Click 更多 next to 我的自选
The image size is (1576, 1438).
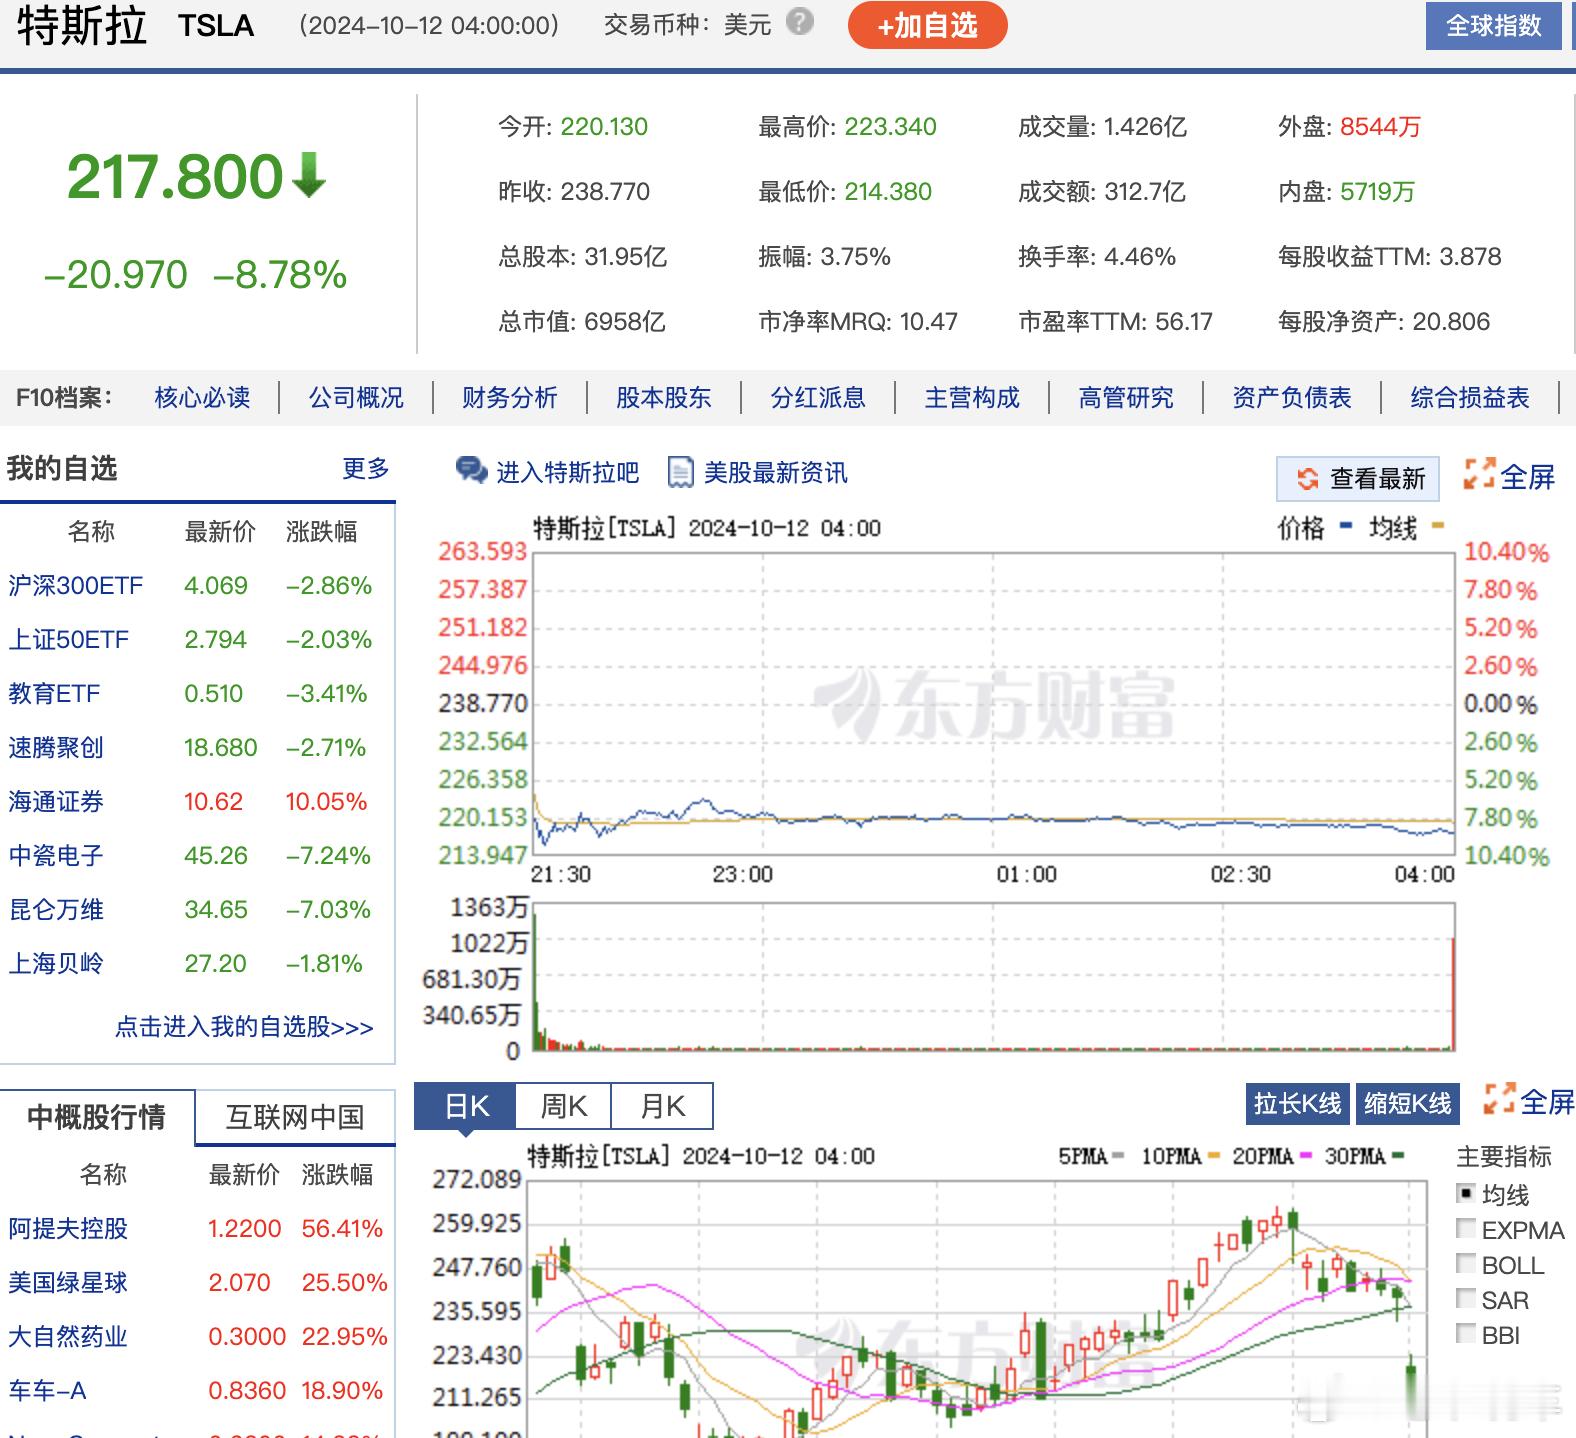(366, 468)
